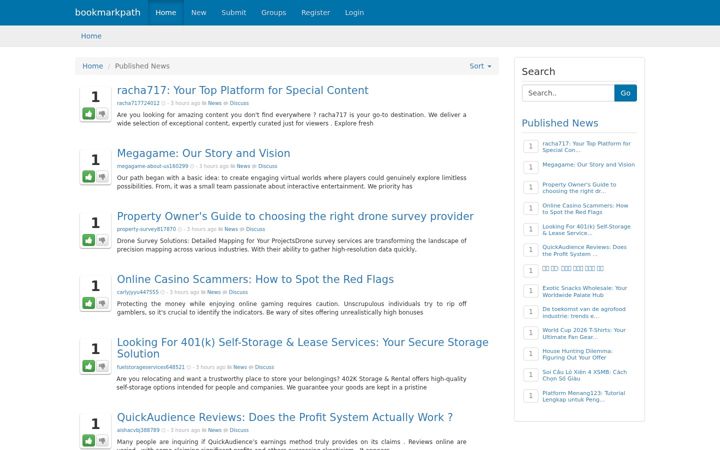Click Discuss link under QuickAudience post
The image size is (720, 450).
(239, 430)
